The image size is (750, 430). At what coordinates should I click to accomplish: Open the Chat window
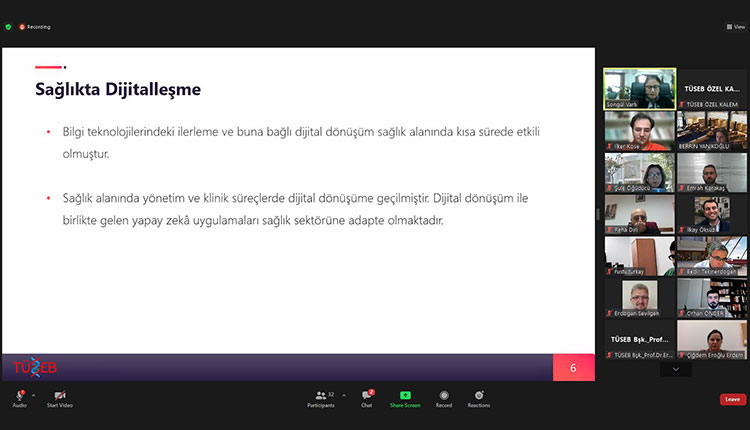[367, 396]
